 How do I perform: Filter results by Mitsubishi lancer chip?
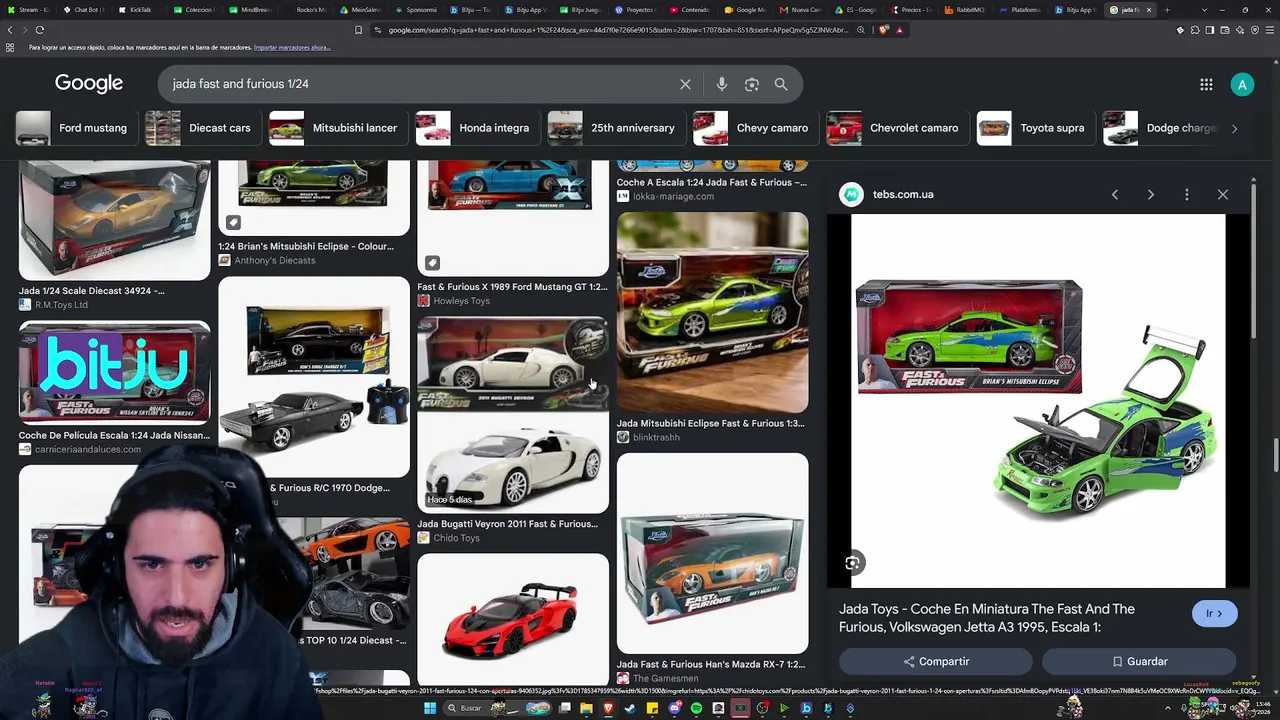338,128
